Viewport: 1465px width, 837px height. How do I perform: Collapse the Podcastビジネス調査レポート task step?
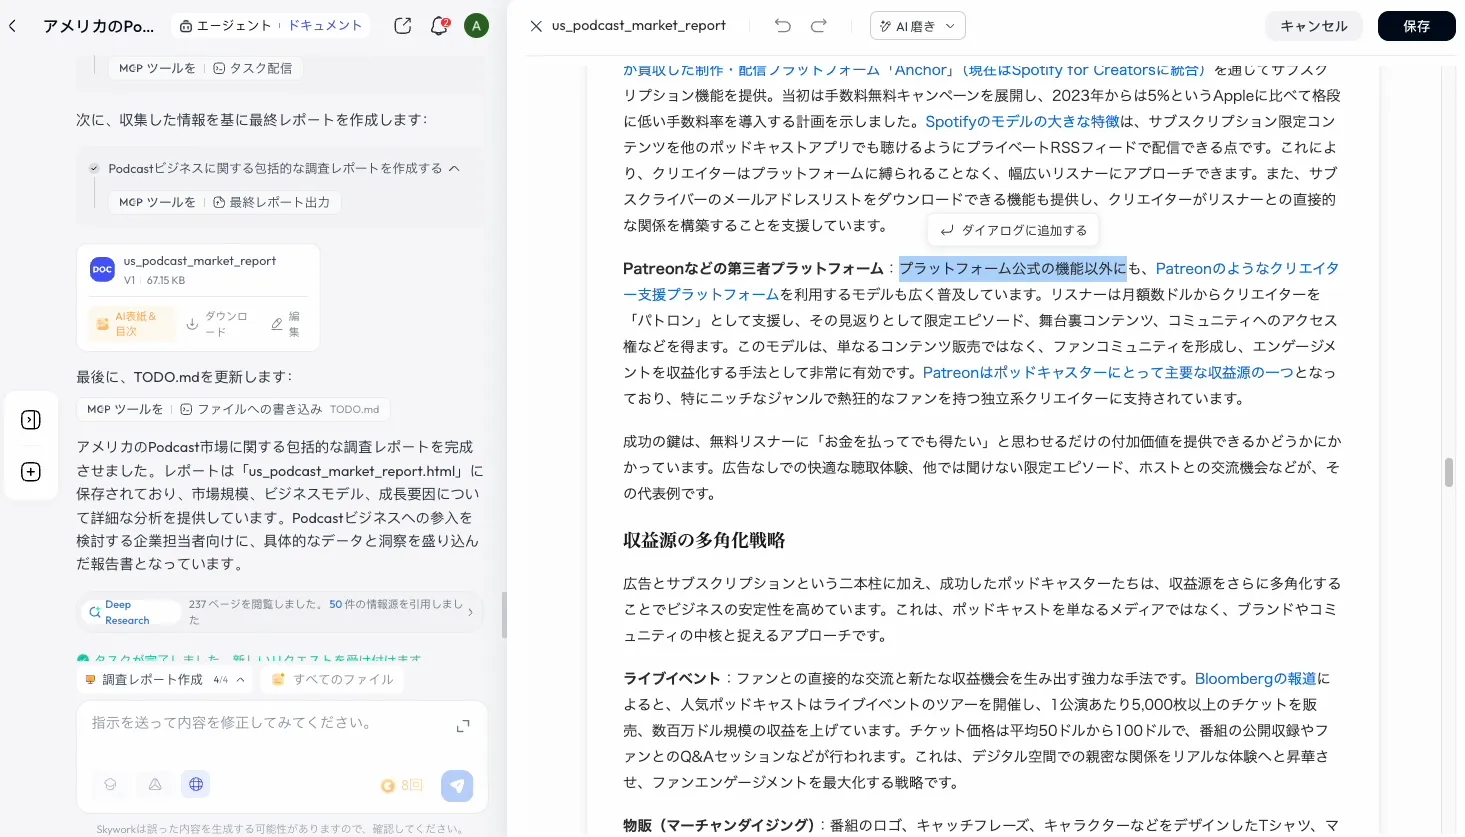pyautogui.click(x=454, y=168)
